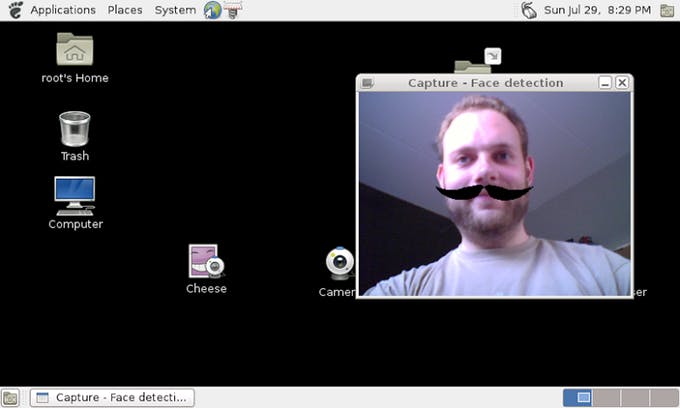Viewport: 680px width, 408px height.
Task: Select the Trash icon on desktop
Action: pyautogui.click(x=75, y=129)
